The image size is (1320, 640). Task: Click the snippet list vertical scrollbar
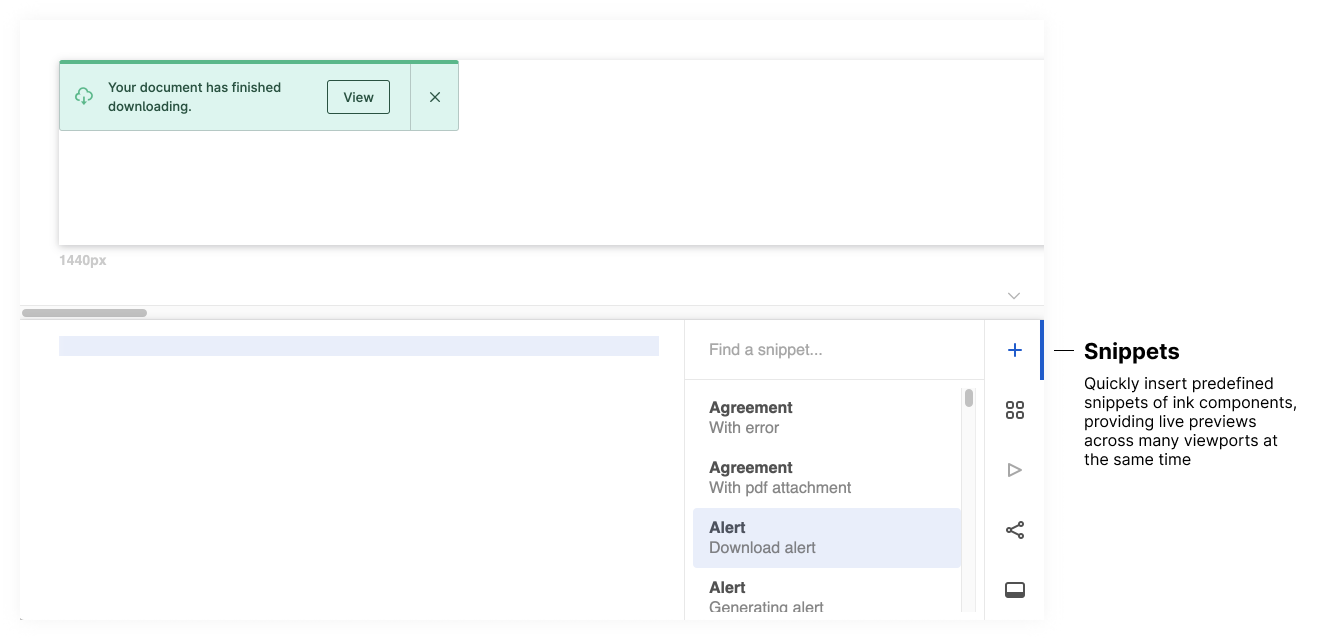click(968, 398)
